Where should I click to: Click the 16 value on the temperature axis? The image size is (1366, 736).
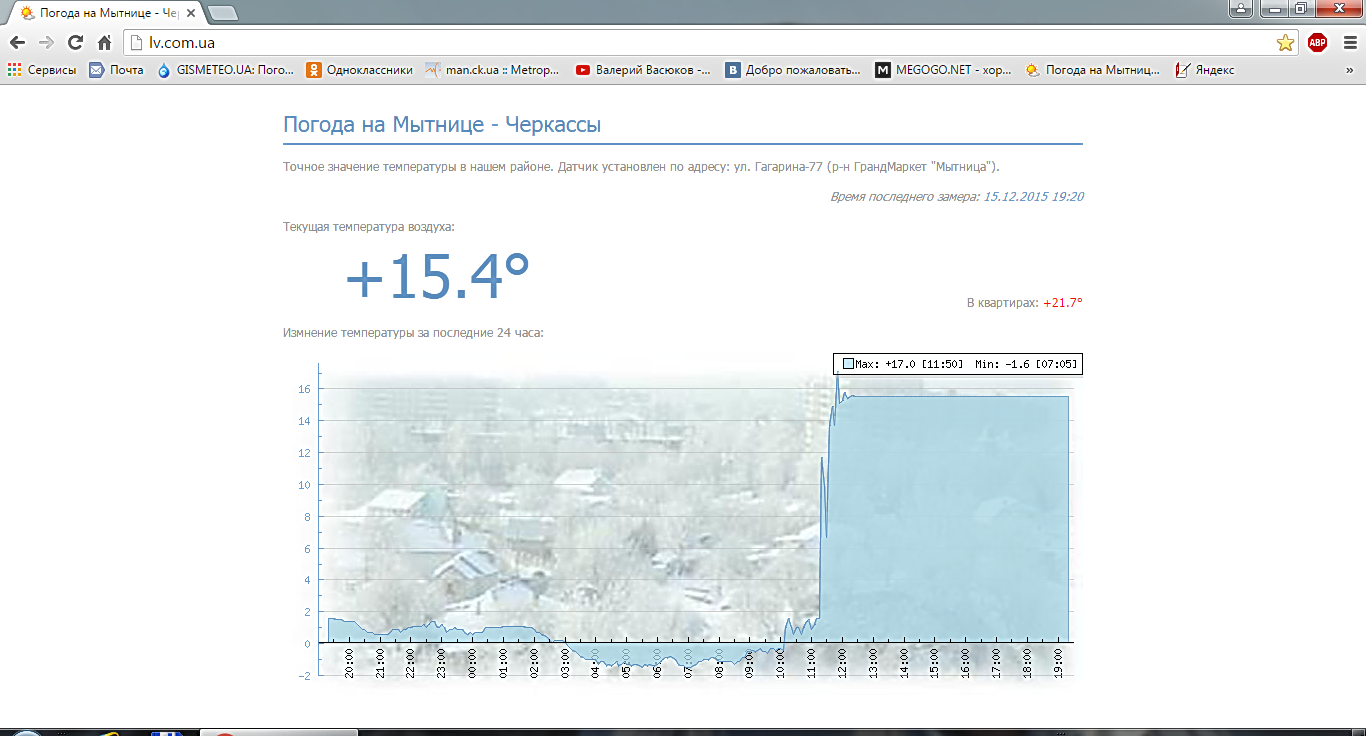pos(304,389)
